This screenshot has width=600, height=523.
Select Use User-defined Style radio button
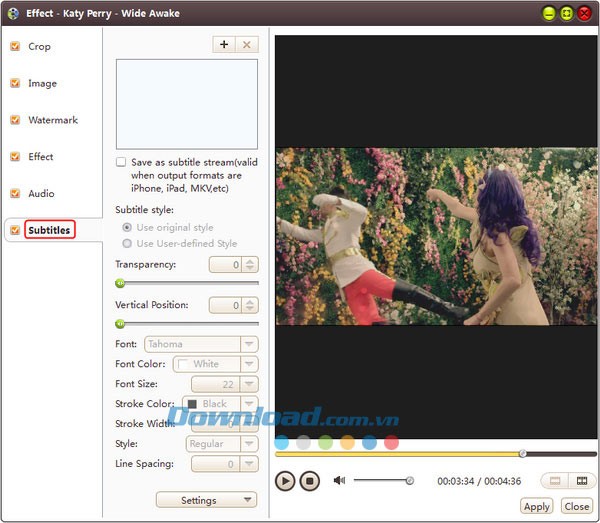point(127,243)
